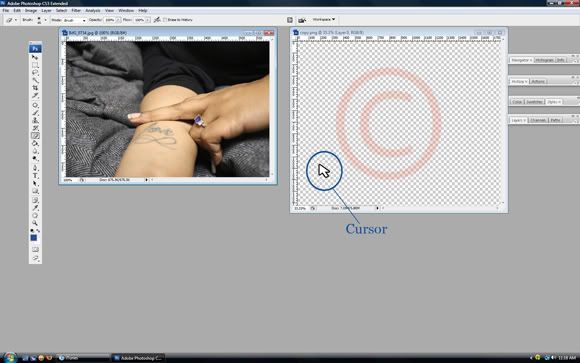This screenshot has width=580, height=363.
Task: Open the File menu
Action: tap(6, 11)
